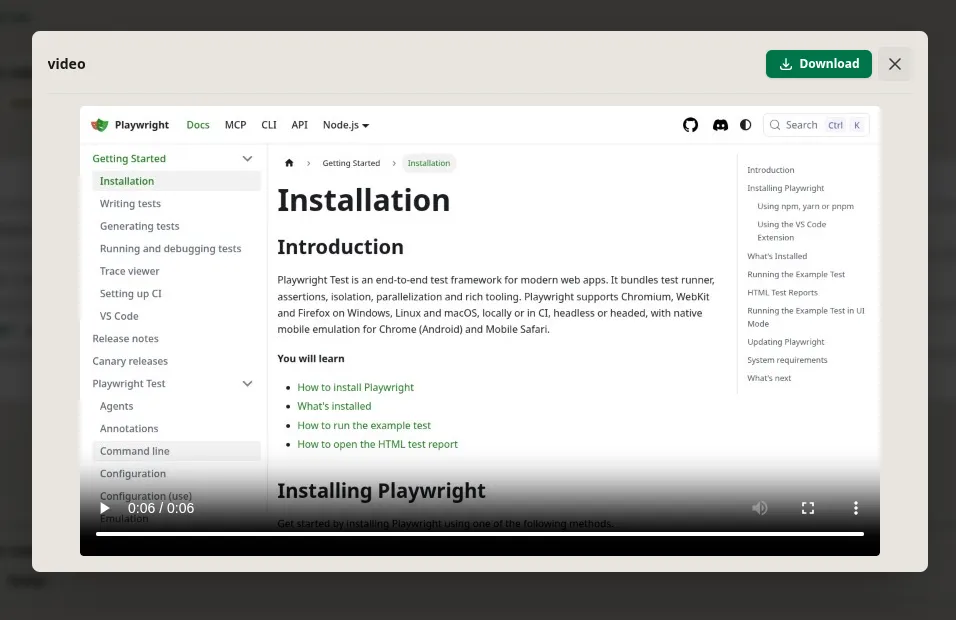Open the Node.js language dropdown
Screen dimensions: 956x620
(346, 125)
